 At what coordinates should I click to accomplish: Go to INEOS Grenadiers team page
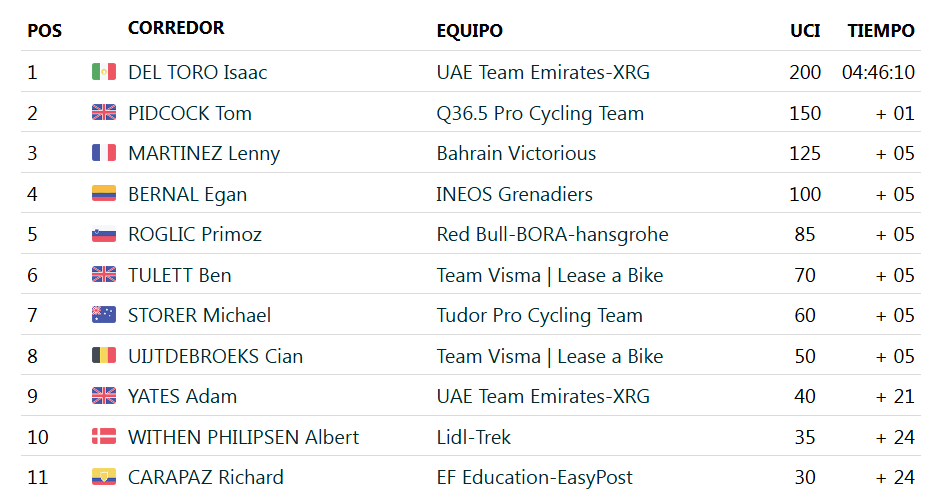(514, 194)
